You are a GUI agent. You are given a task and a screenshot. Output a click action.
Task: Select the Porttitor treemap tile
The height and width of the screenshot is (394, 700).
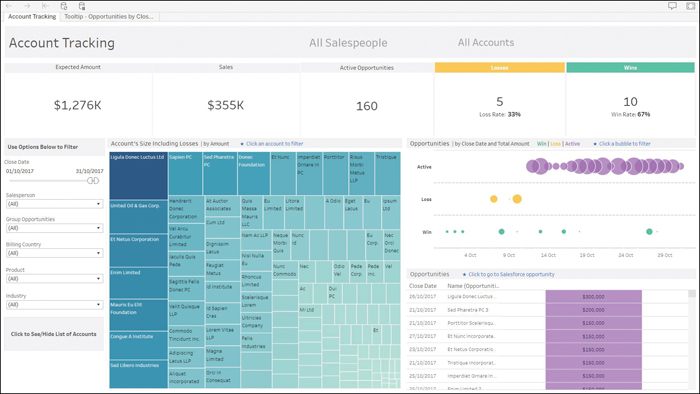click(335, 174)
